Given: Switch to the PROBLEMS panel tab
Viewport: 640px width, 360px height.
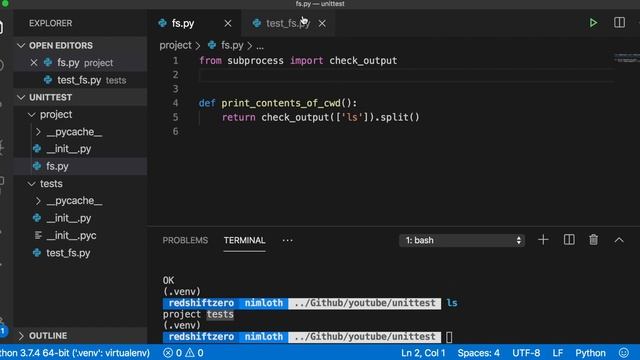Looking at the screenshot, I should (185, 240).
